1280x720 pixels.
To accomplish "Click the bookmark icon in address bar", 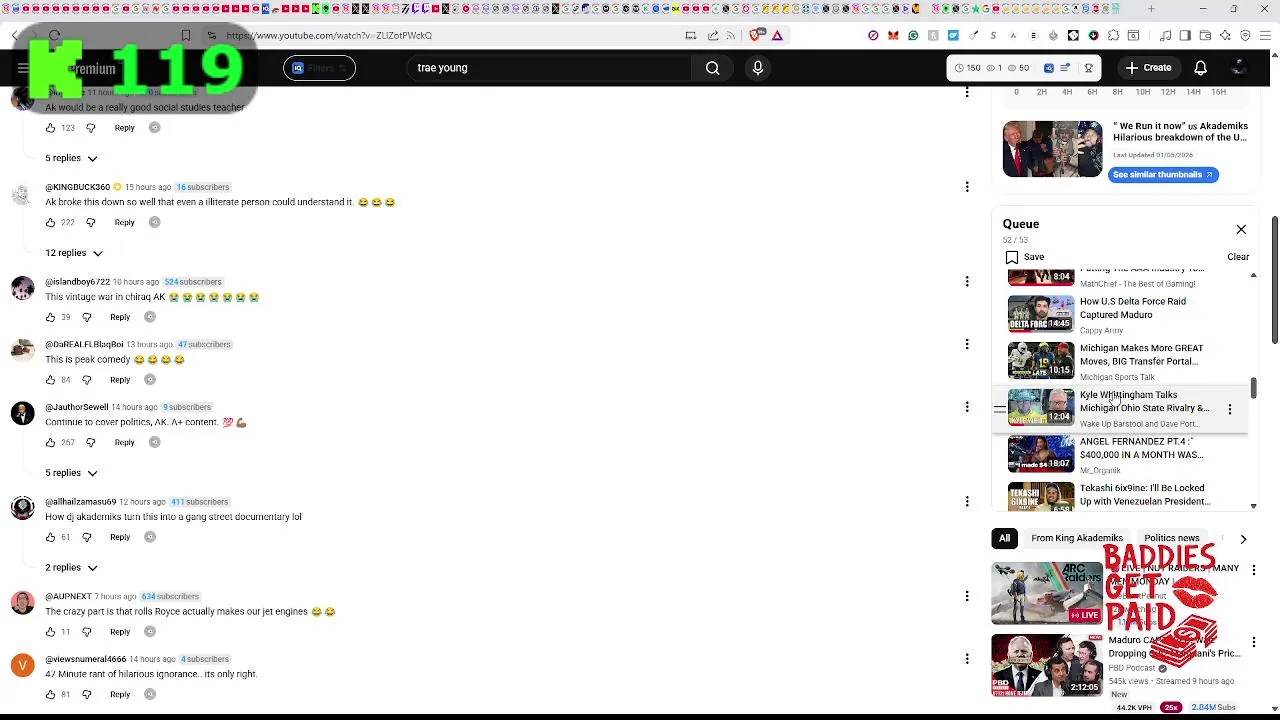I will (186, 35).
